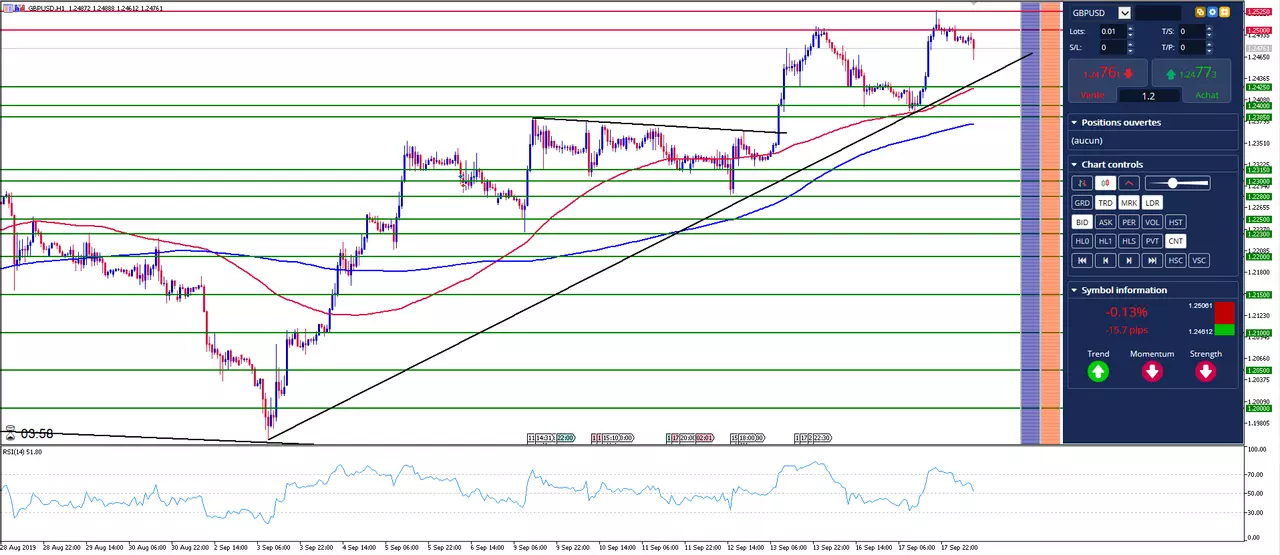
Task: Click the S/L input field
Action: 1113,47
